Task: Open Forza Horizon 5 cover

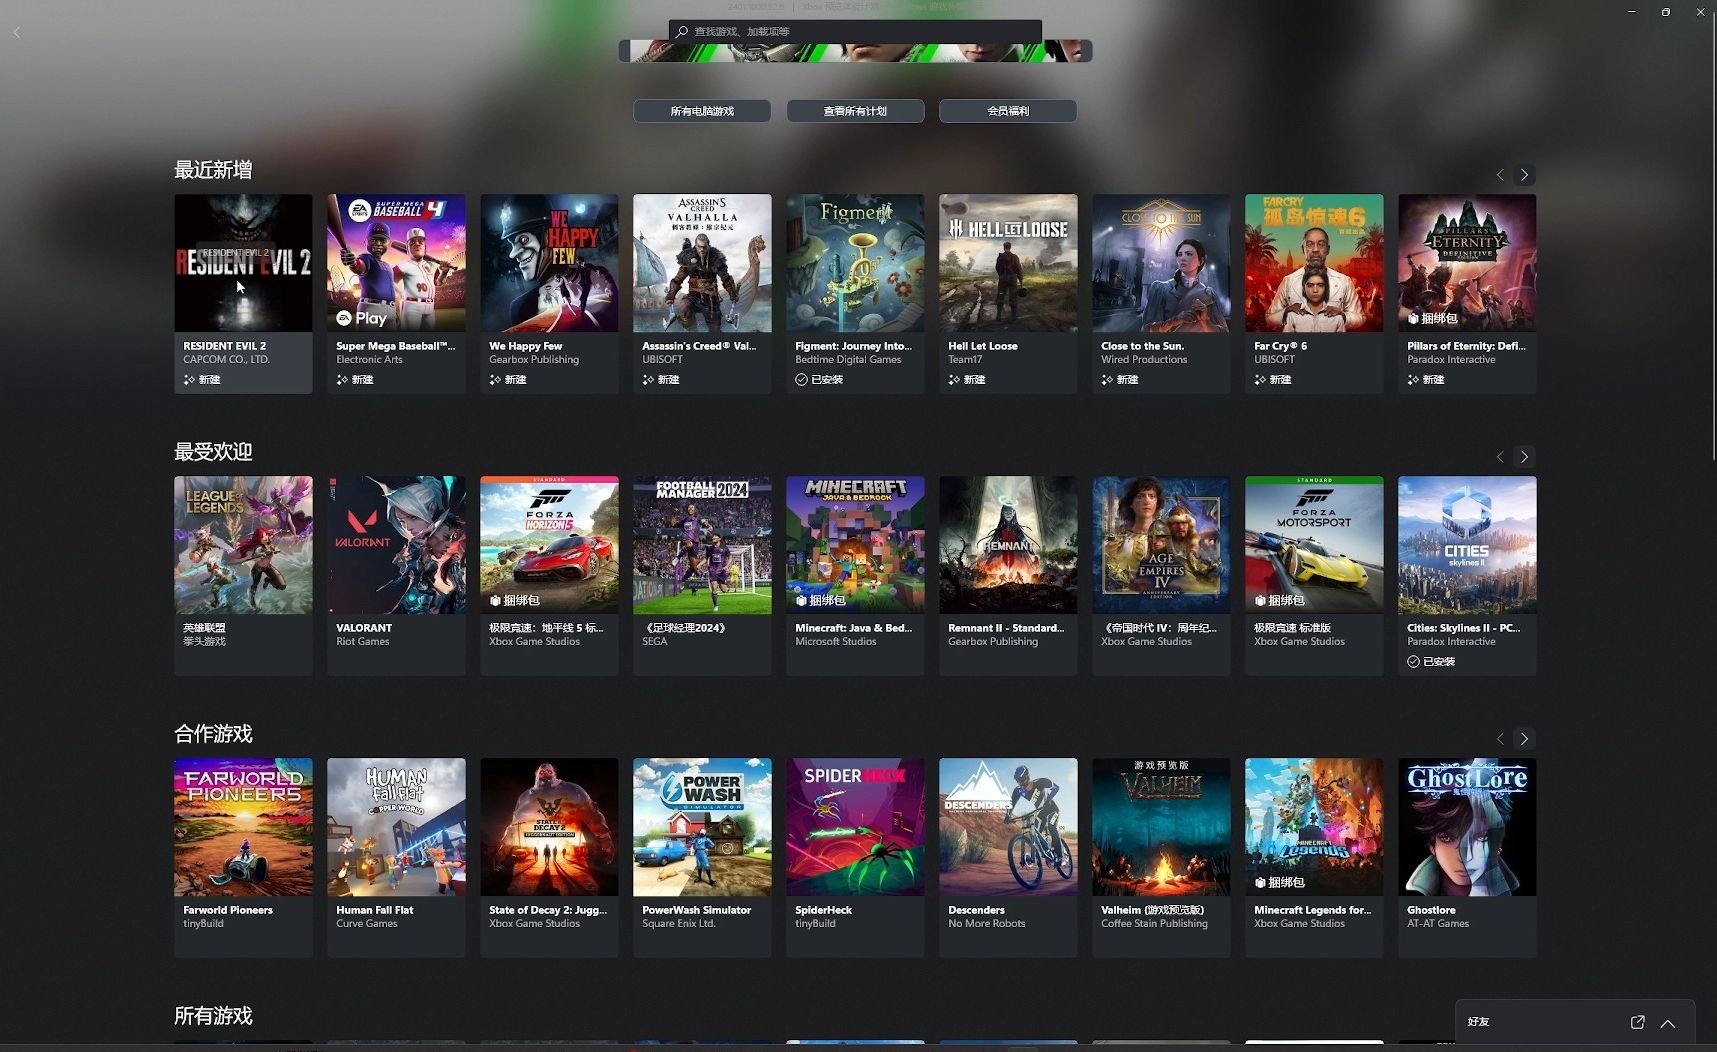Action: (549, 545)
